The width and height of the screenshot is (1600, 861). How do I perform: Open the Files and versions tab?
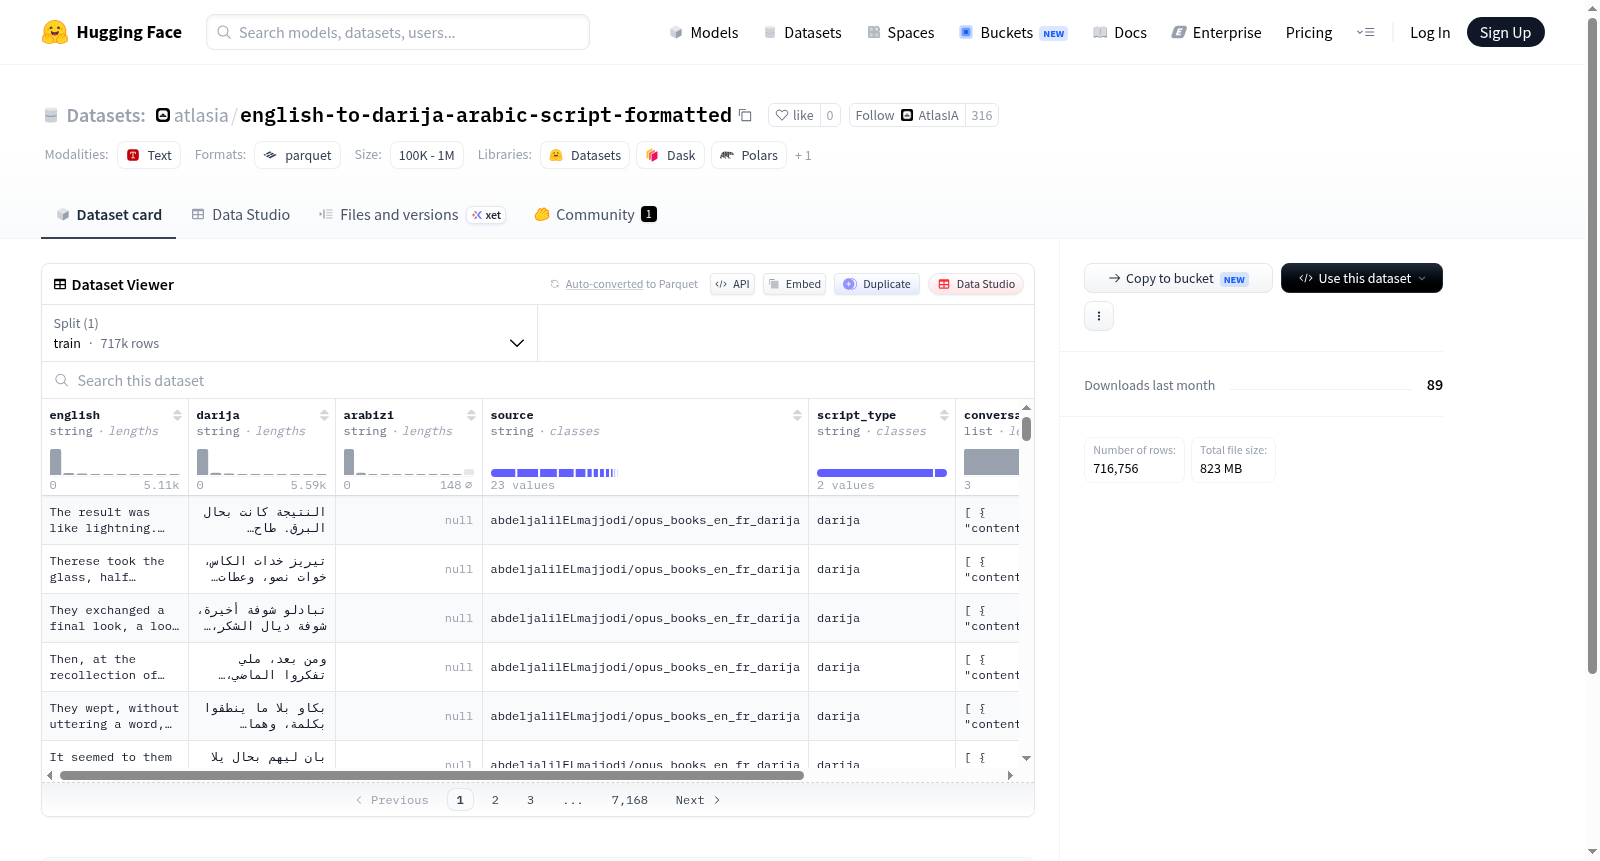click(389, 214)
